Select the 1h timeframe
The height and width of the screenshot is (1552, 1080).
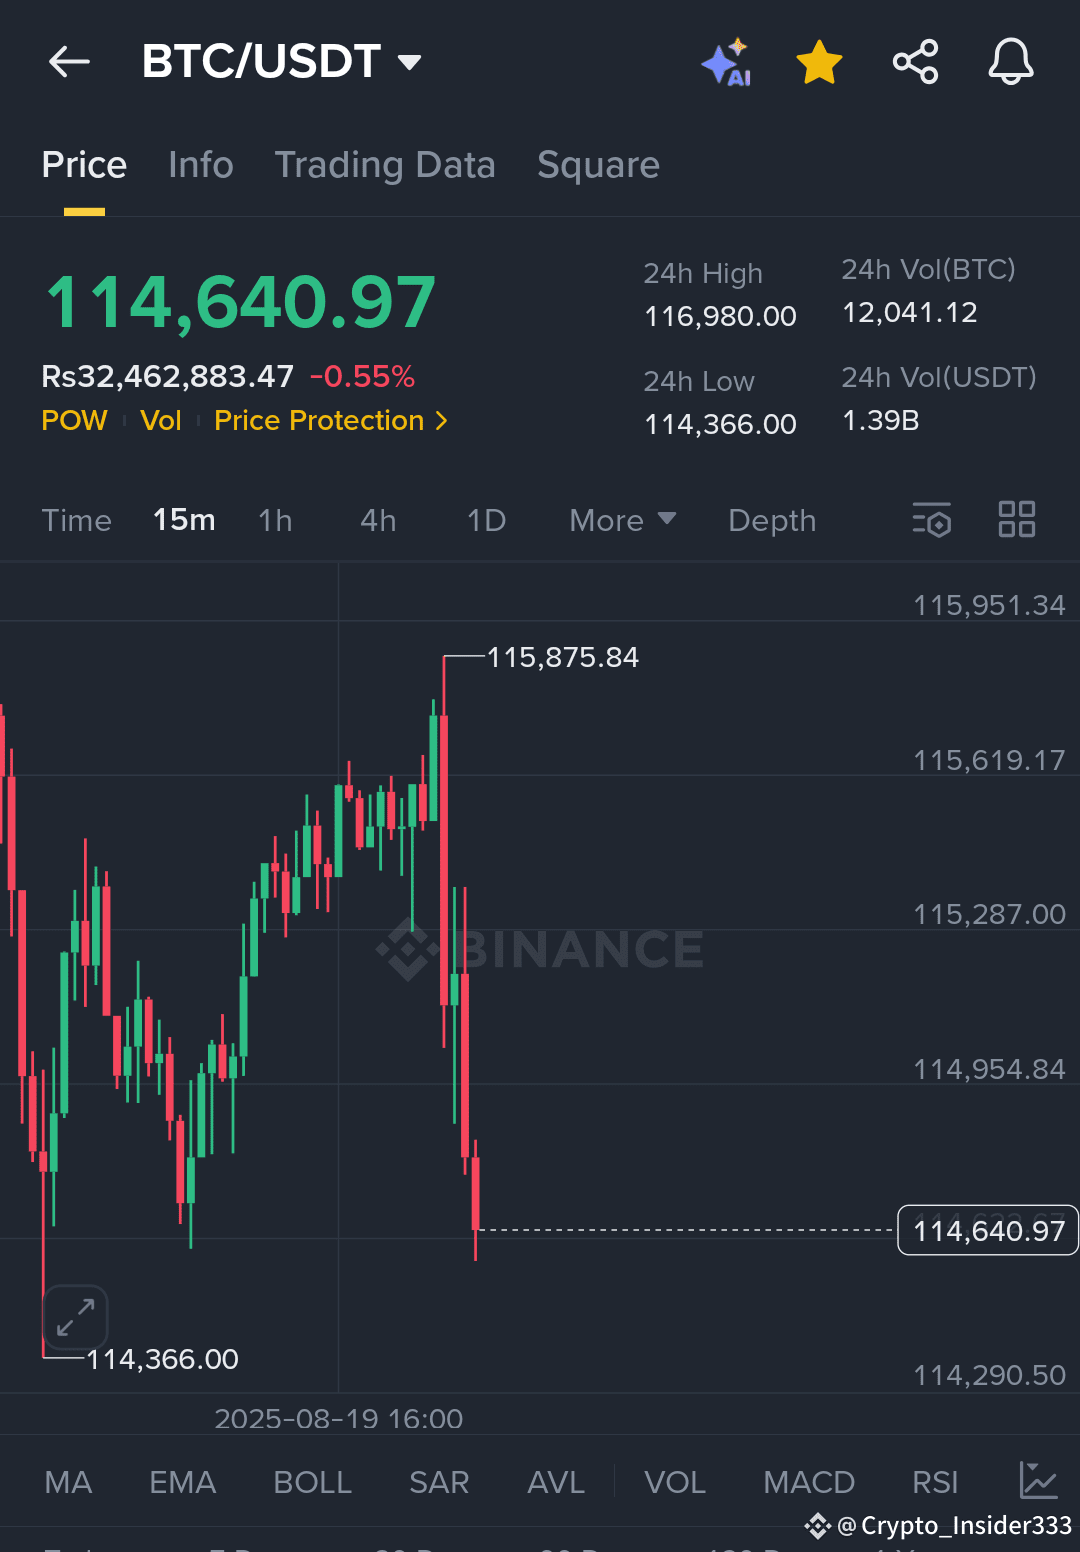click(275, 520)
